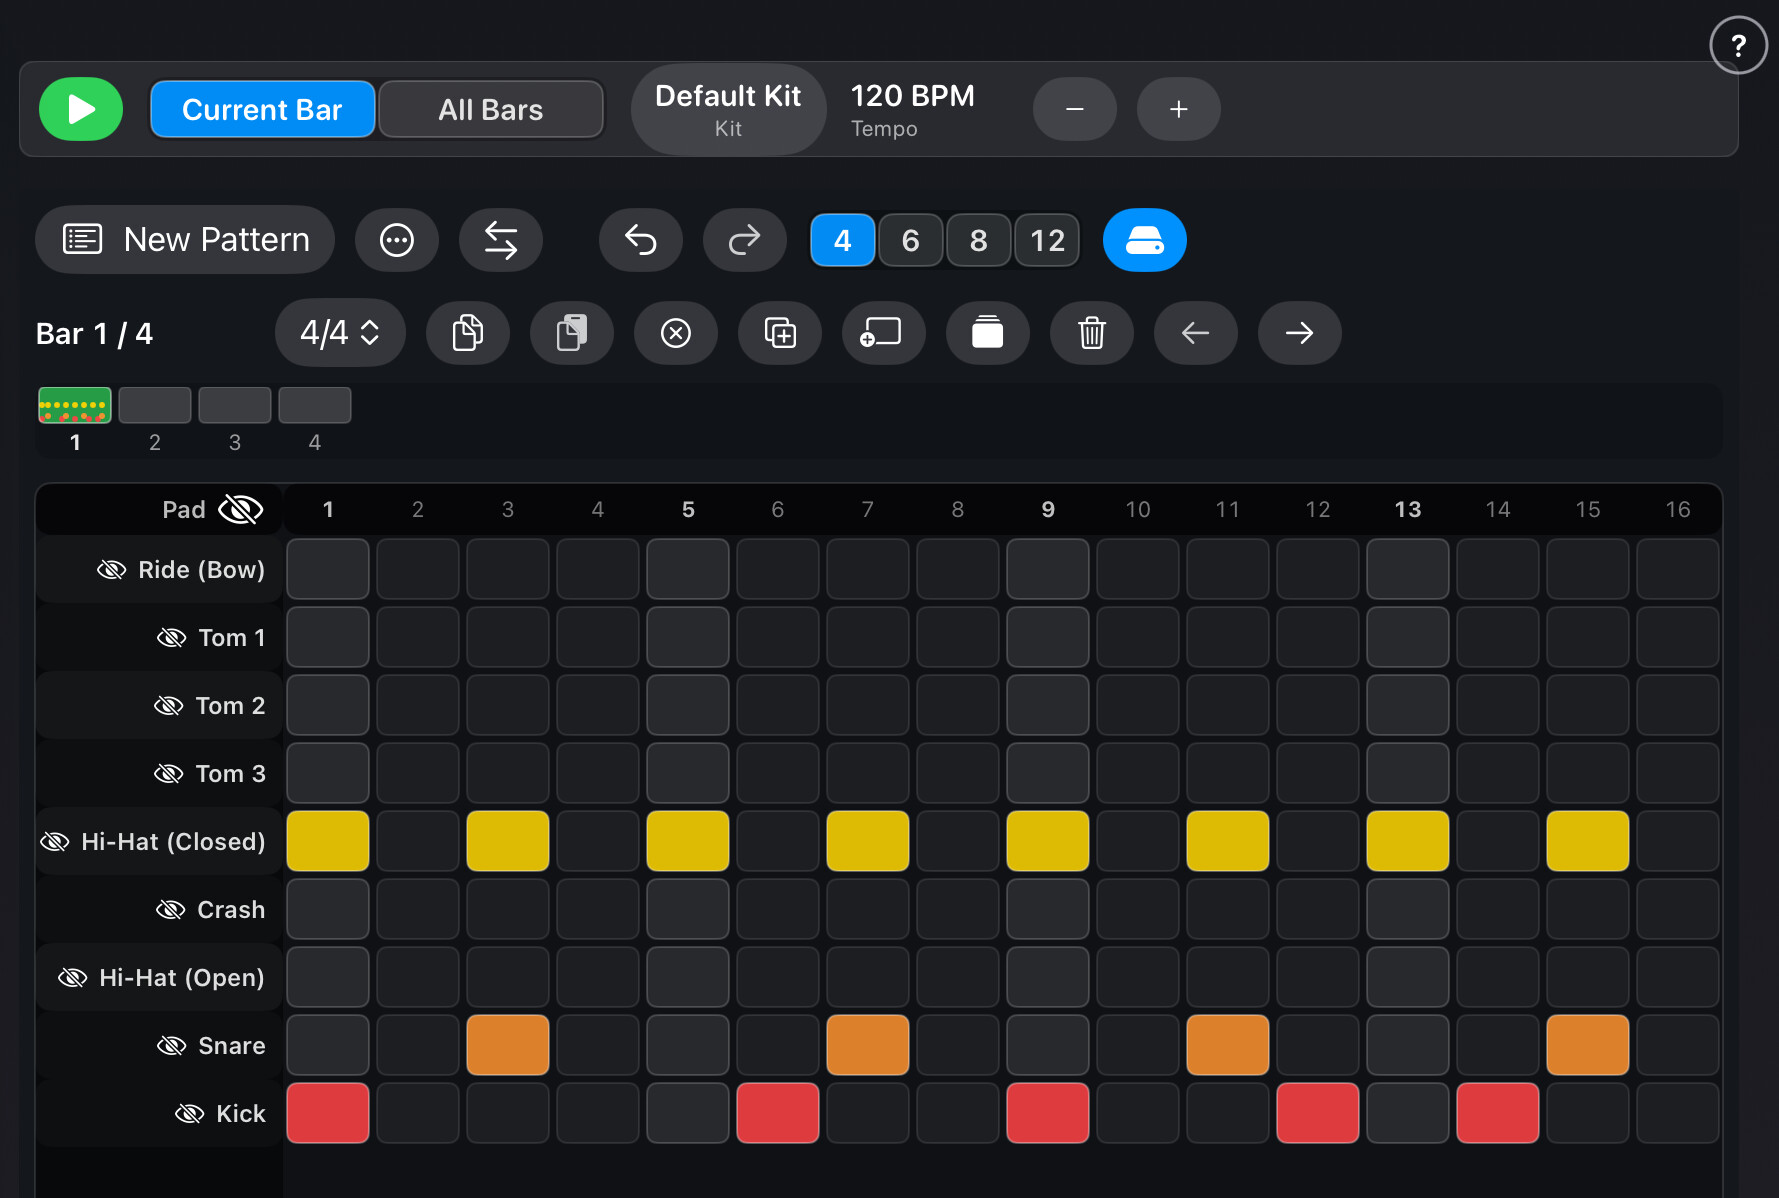
Task: Open the Default Kit selector
Action: tap(728, 109)
